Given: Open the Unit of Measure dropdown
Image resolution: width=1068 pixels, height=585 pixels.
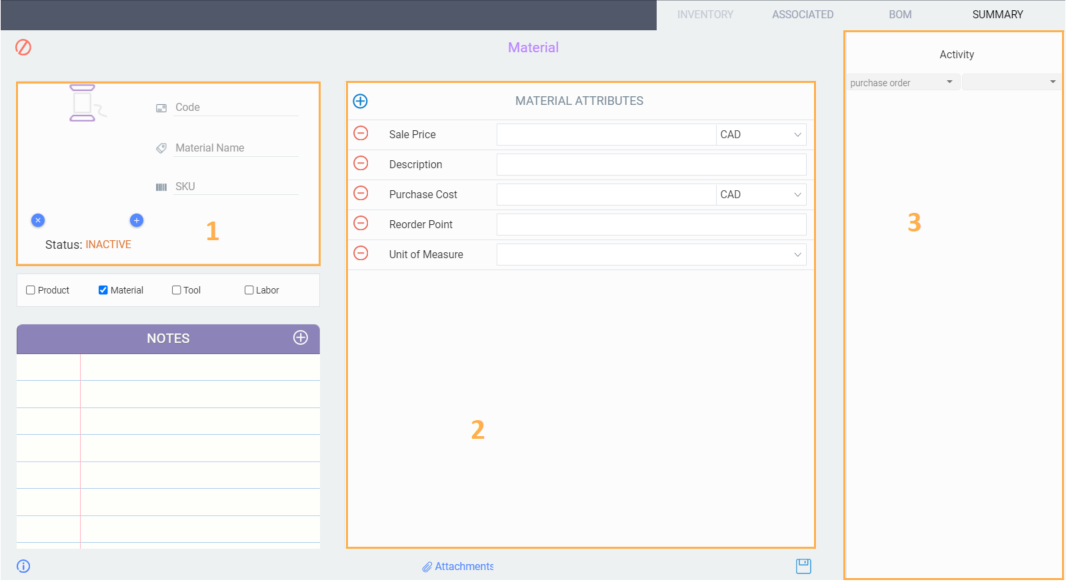Looking at the screenshot, I should (x=652, y=255).
